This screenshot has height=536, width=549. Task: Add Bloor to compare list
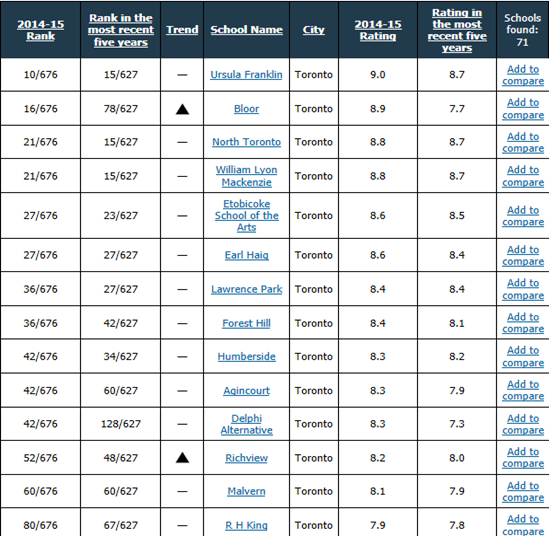pos(523,109)
